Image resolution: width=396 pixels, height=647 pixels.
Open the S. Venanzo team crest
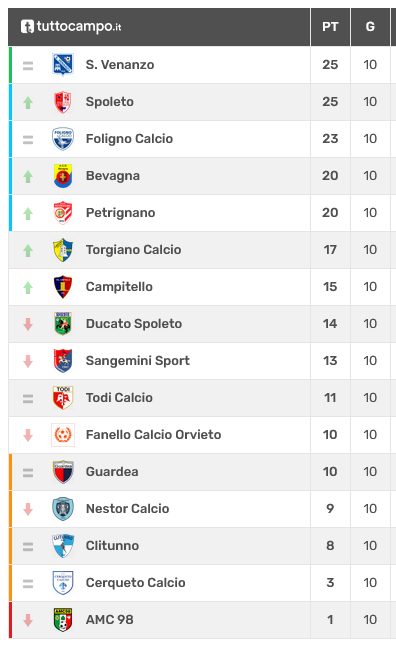pyautogui.click(x=63, y=64)
